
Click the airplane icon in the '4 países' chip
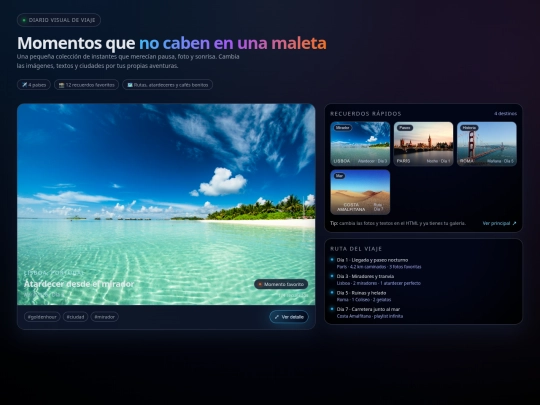pyautogui.click(x=24, y=85)
